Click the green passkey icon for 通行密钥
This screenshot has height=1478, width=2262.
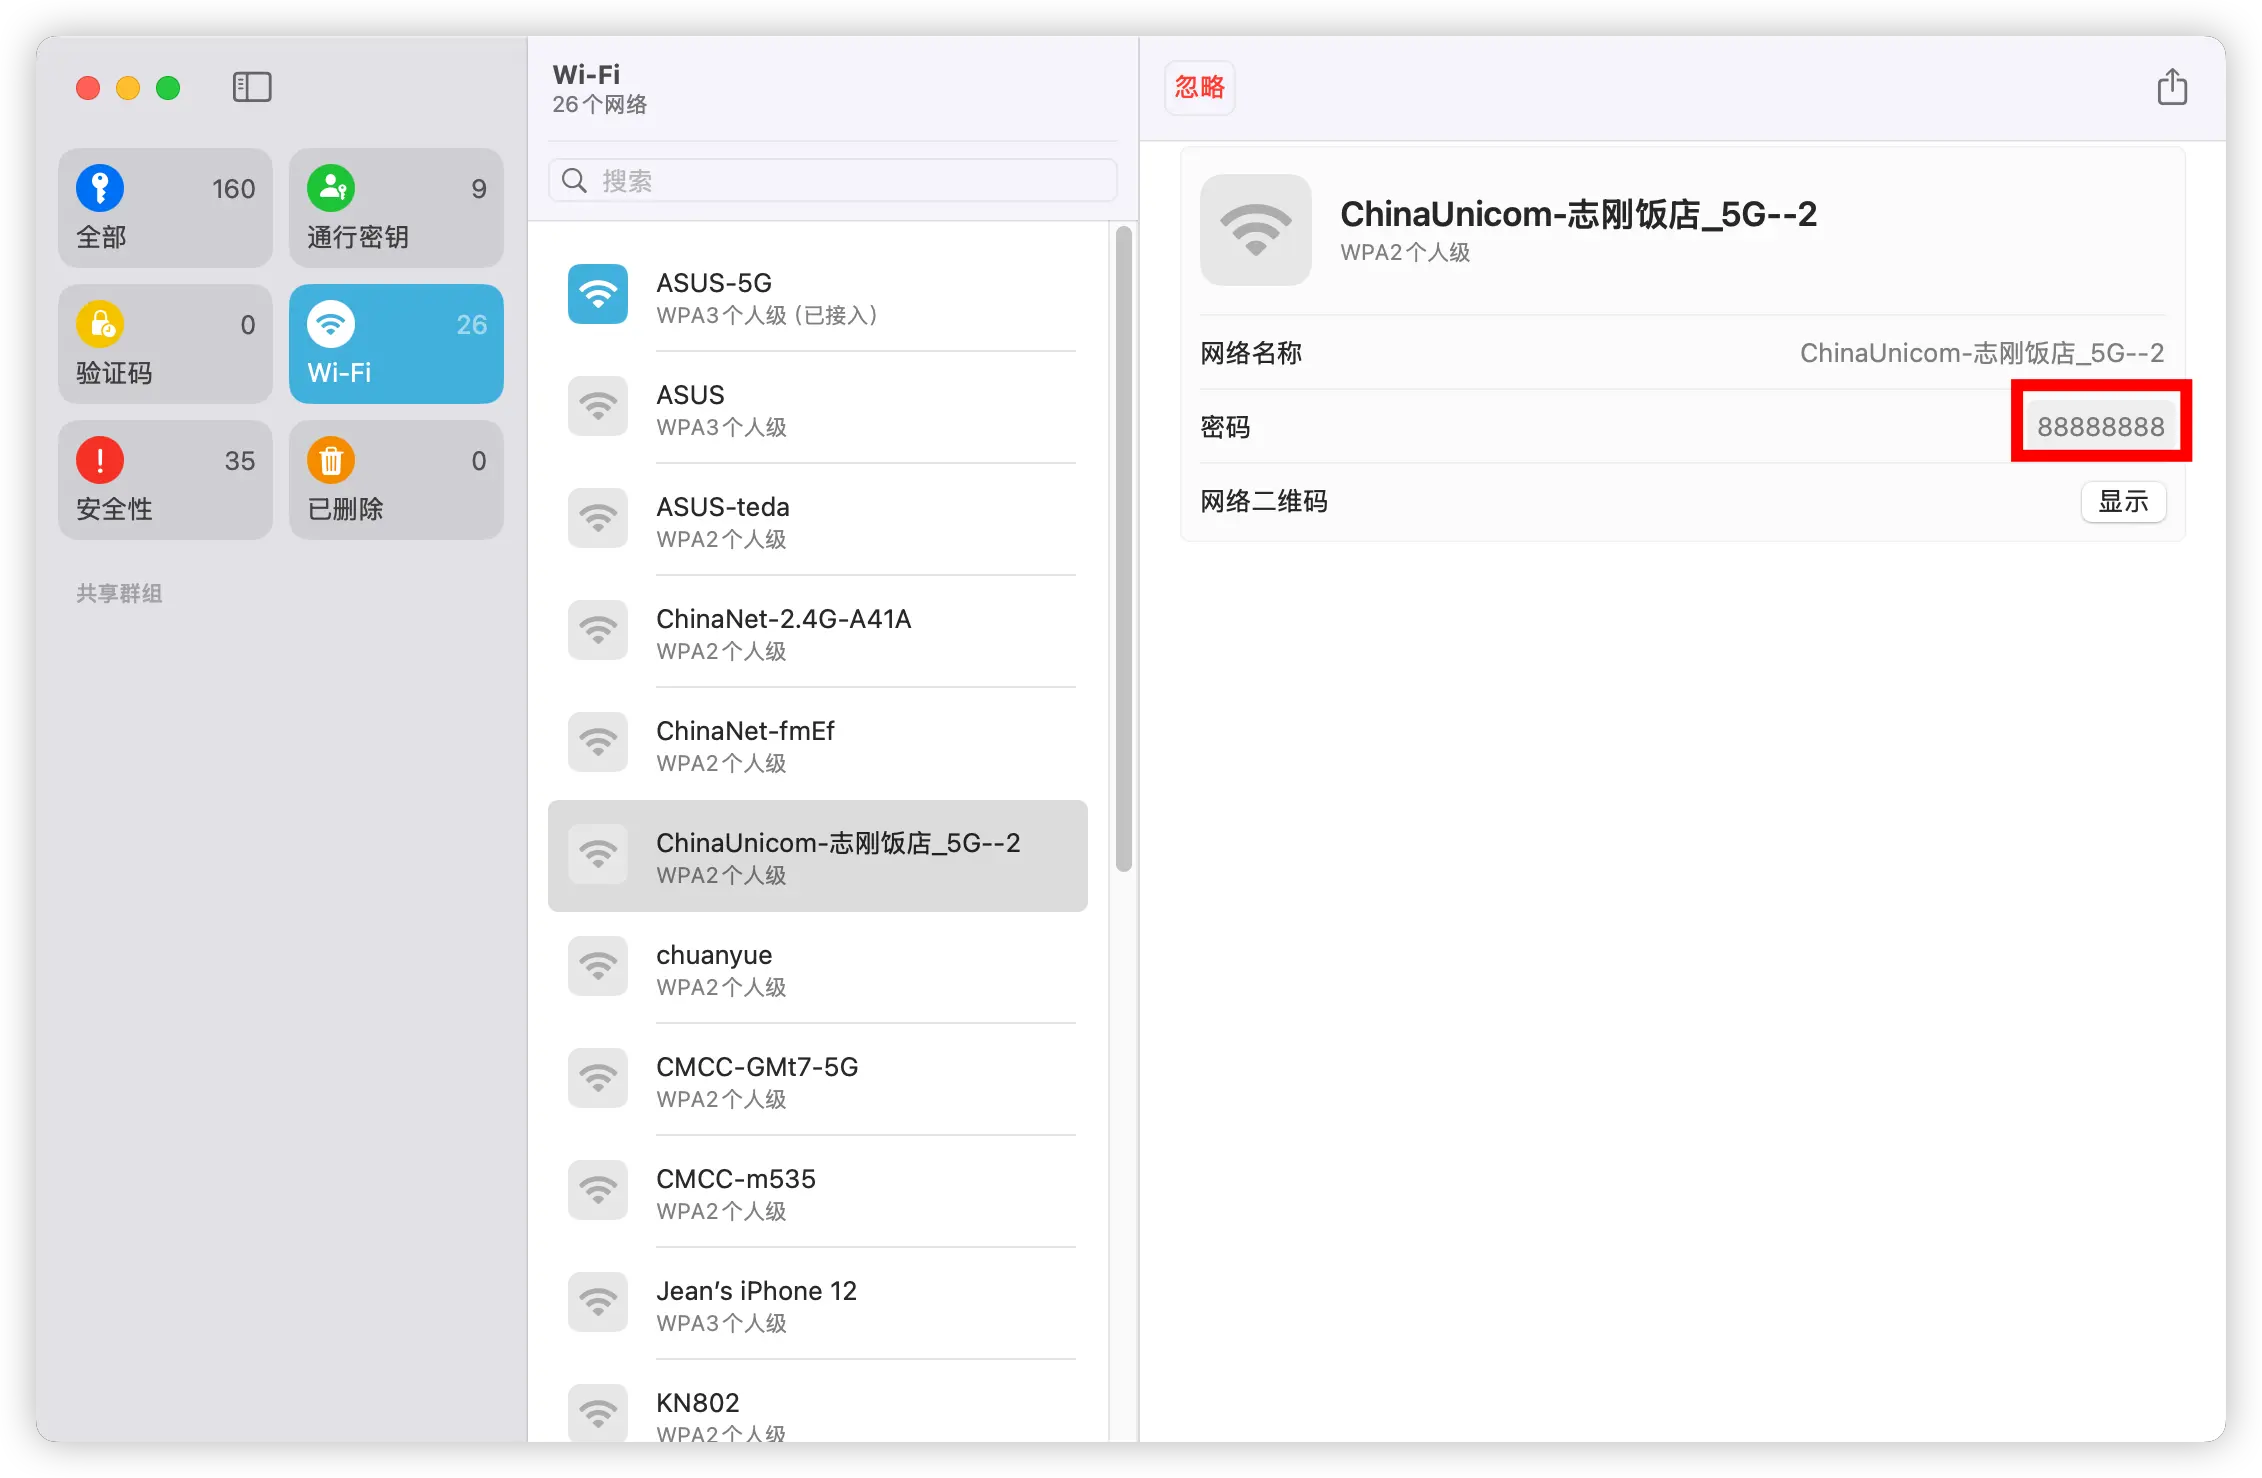point(331,188)
